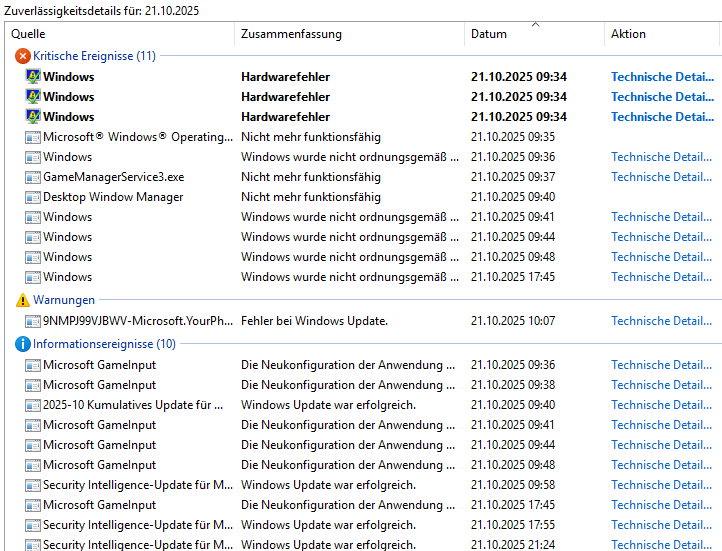Click the 'Fehler bei Windows Update.' summary
The width and height of the screenshot is (722, 551).
(314, 321)
